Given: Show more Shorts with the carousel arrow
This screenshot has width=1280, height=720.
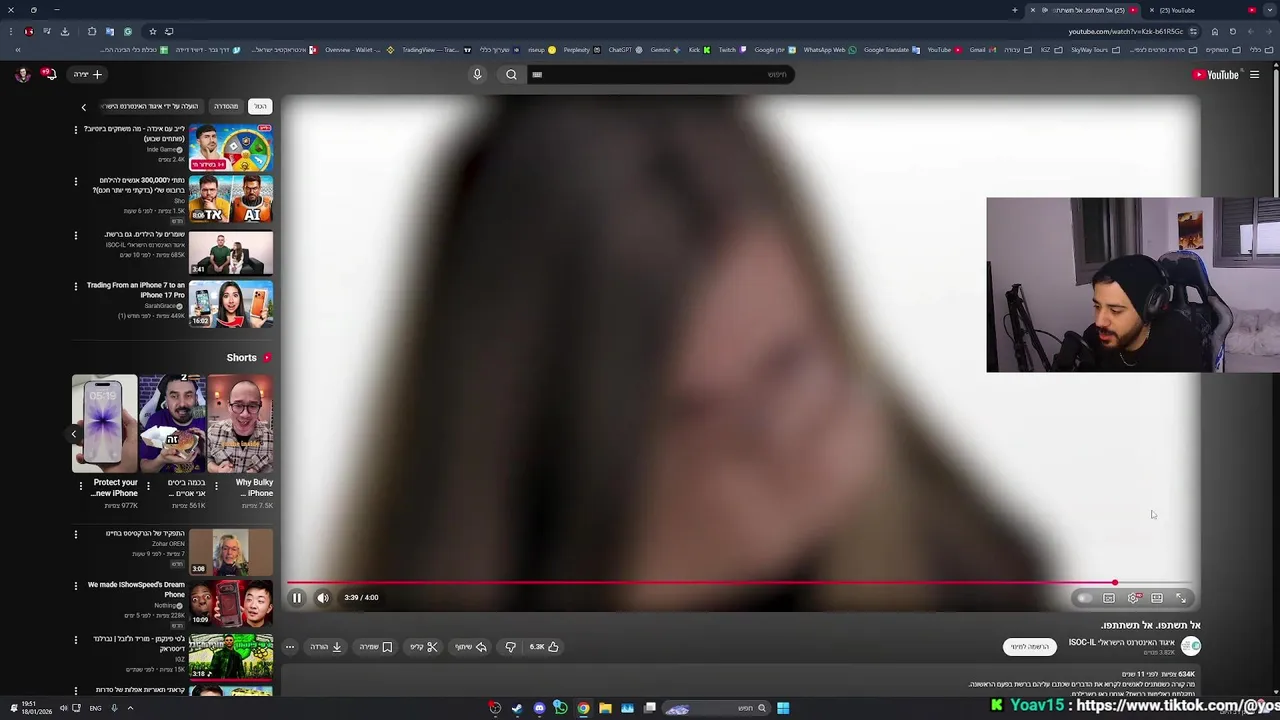Looking at the screenshot, I should 74,434.
